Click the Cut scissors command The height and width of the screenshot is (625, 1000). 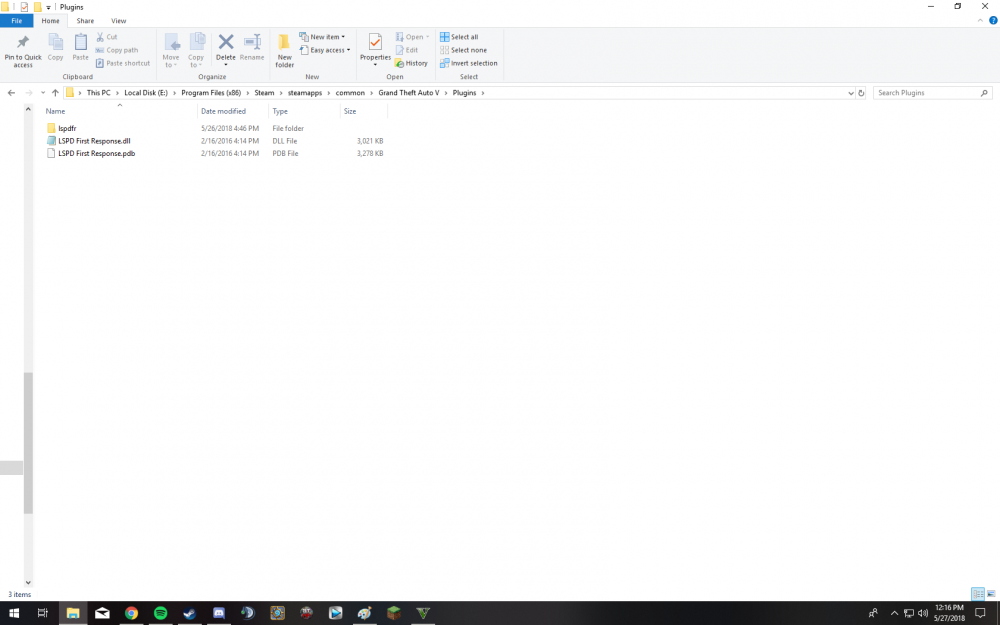[107, 37]
